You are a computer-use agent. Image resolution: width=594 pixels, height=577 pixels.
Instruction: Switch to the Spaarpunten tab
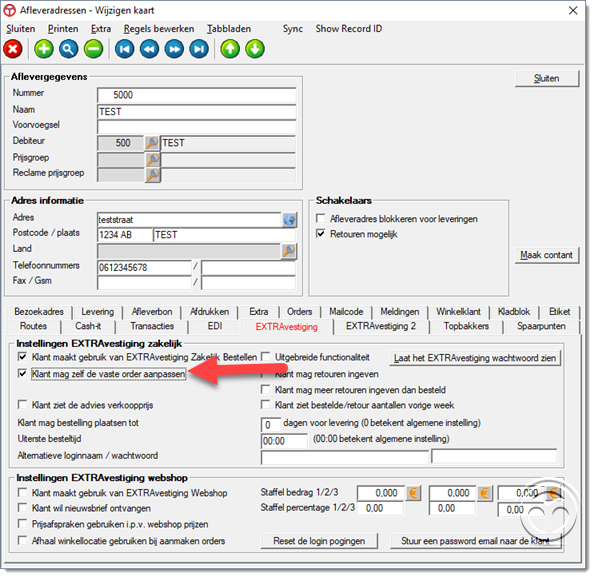[x=541, y=326]
